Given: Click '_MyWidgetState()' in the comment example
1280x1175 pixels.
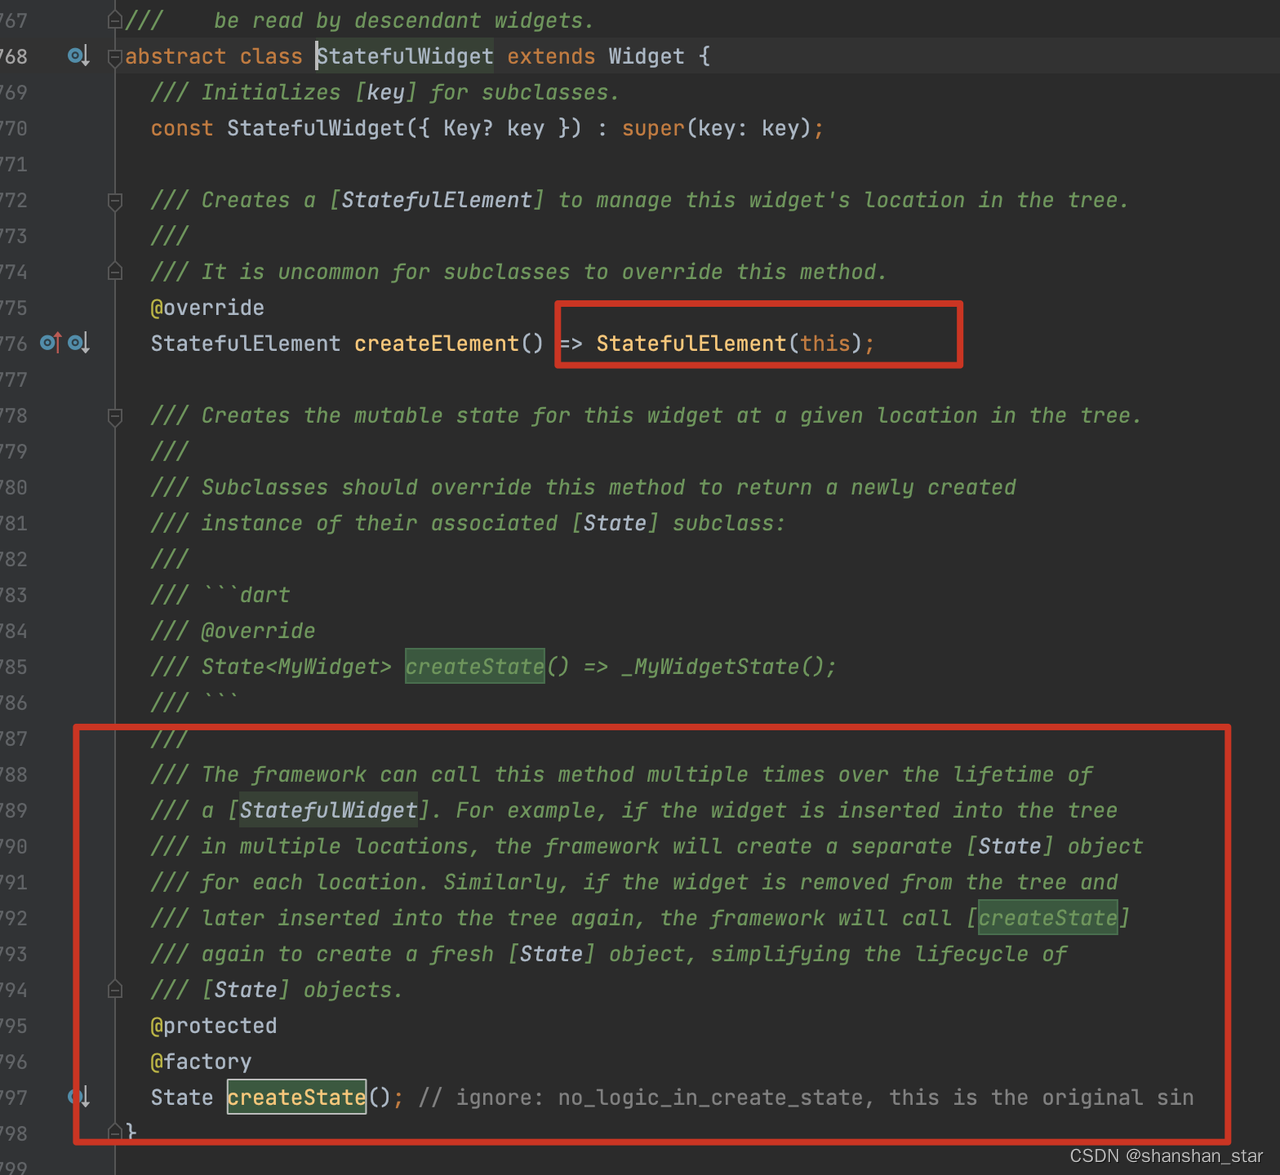Looking at the screenshot, I should coord(723,667).
